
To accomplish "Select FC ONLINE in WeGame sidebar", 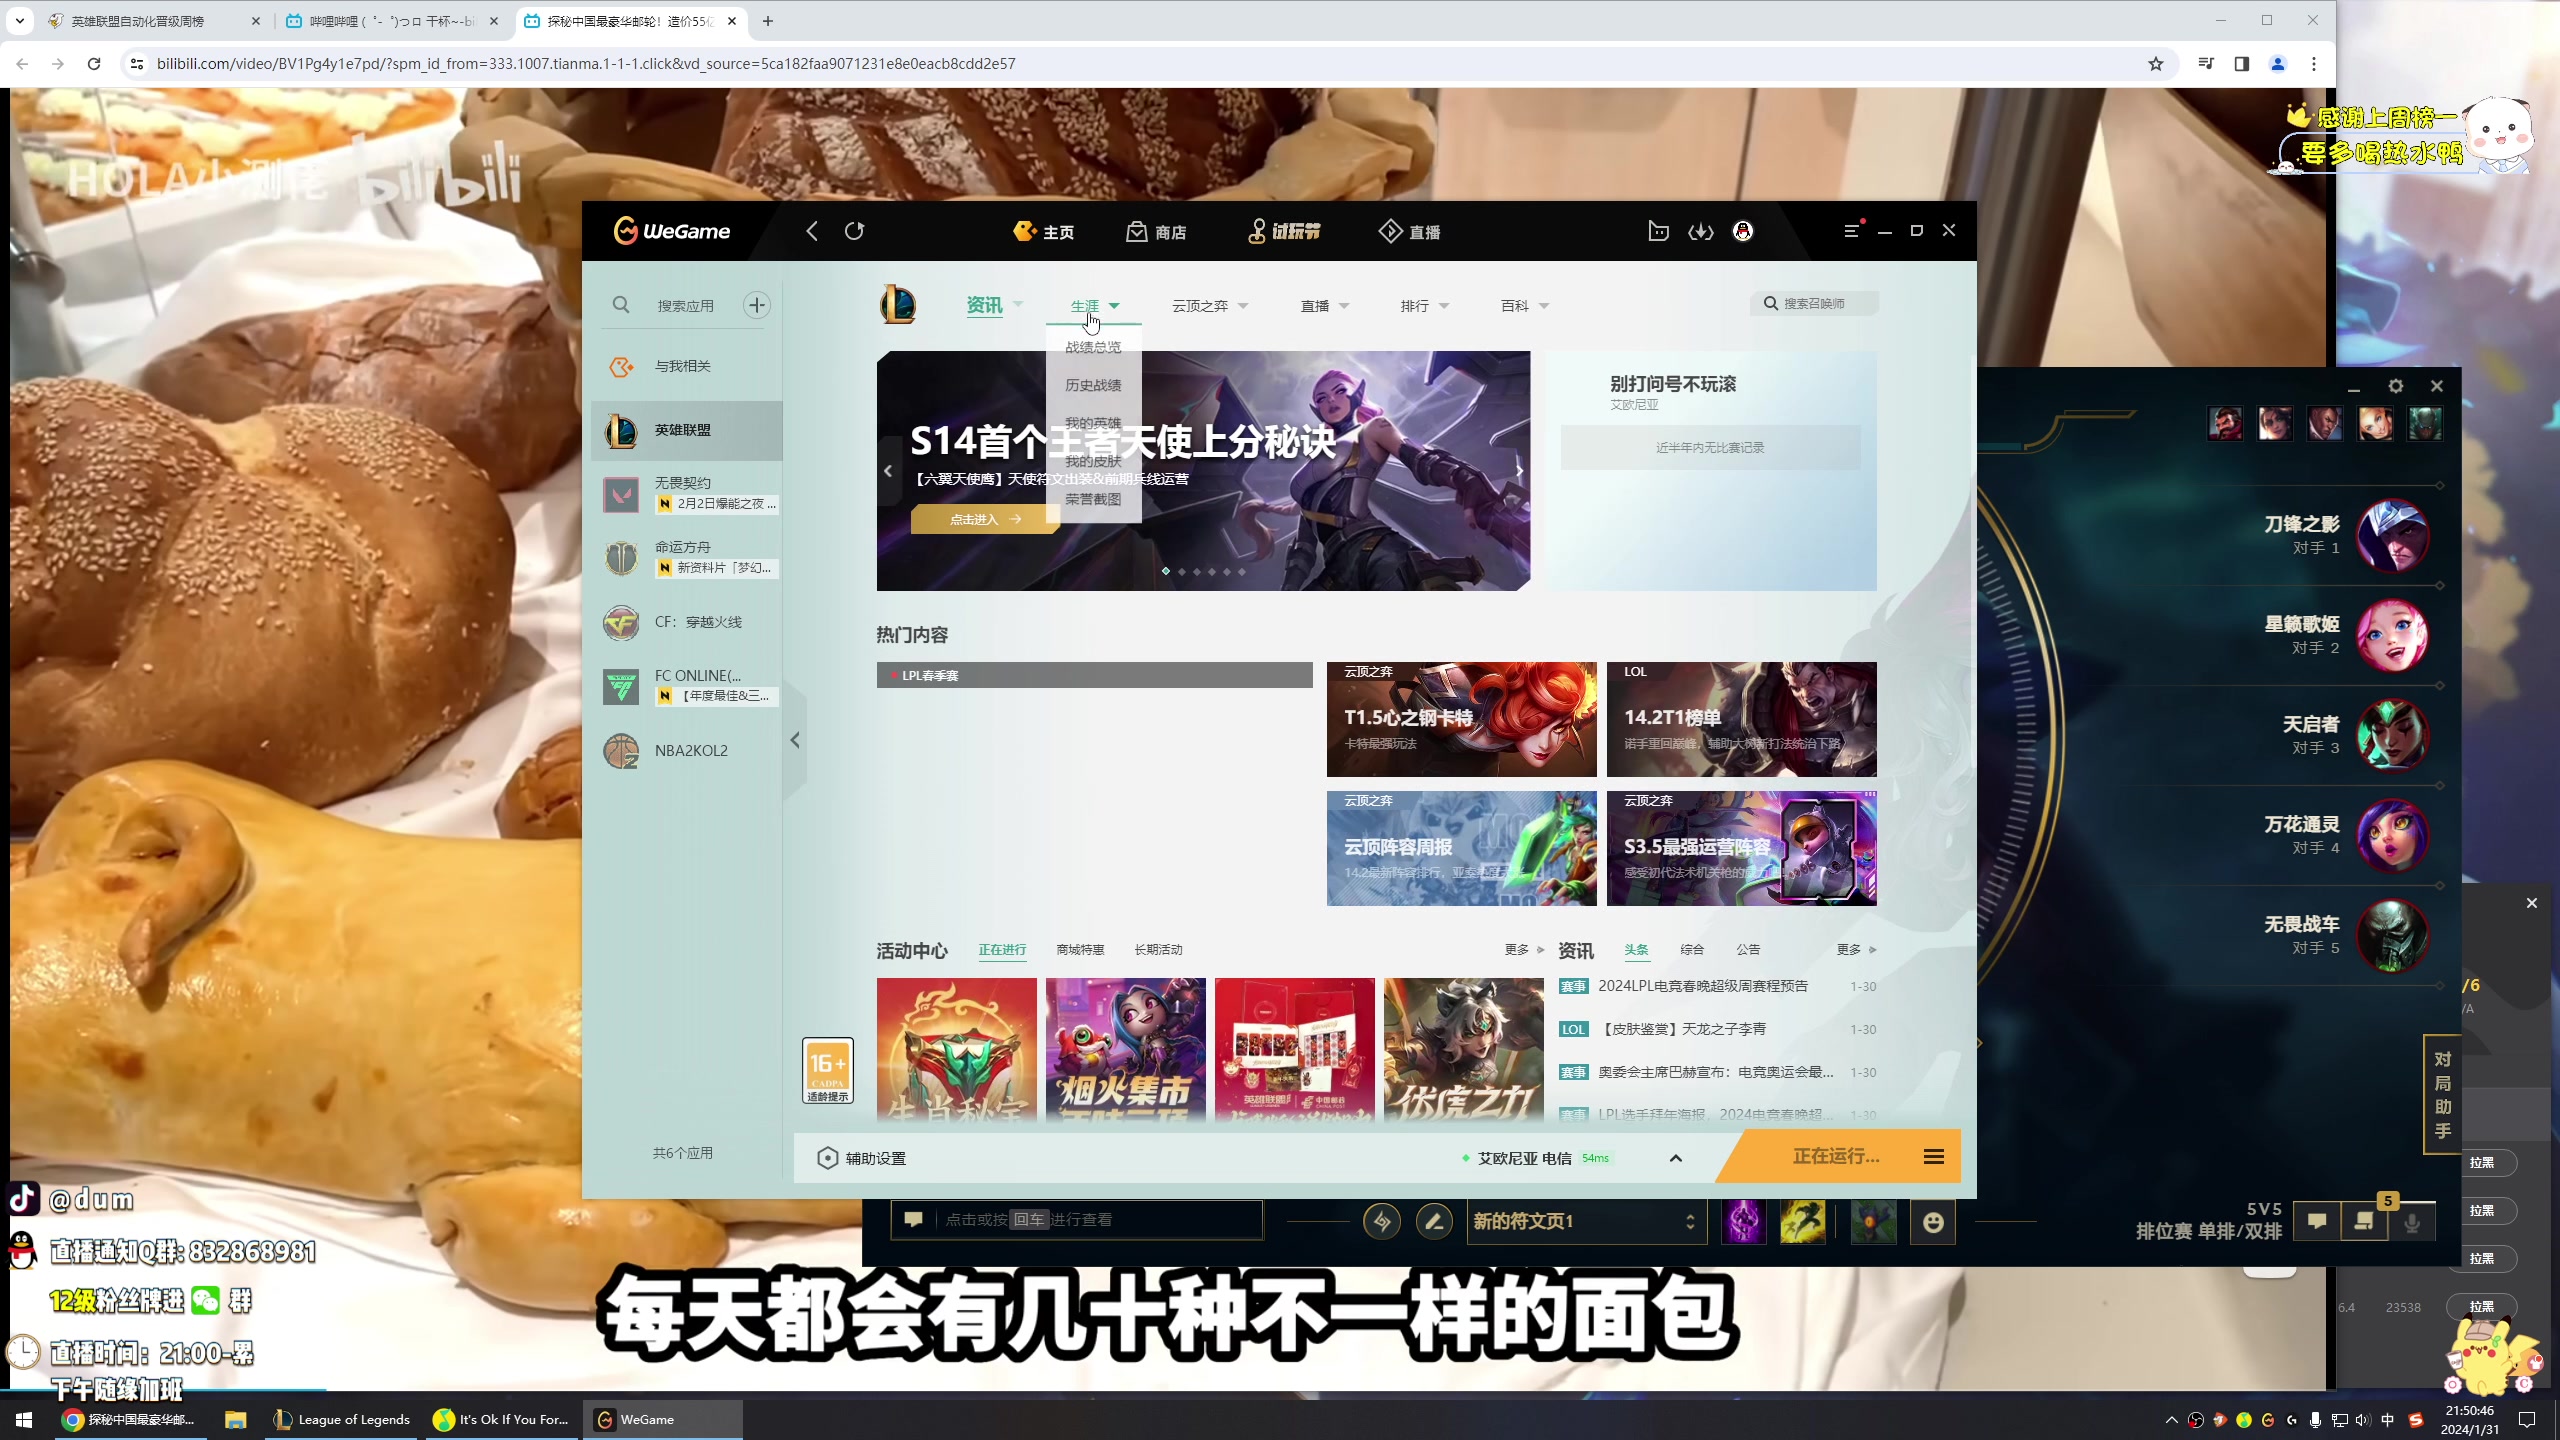I will 687,686.
